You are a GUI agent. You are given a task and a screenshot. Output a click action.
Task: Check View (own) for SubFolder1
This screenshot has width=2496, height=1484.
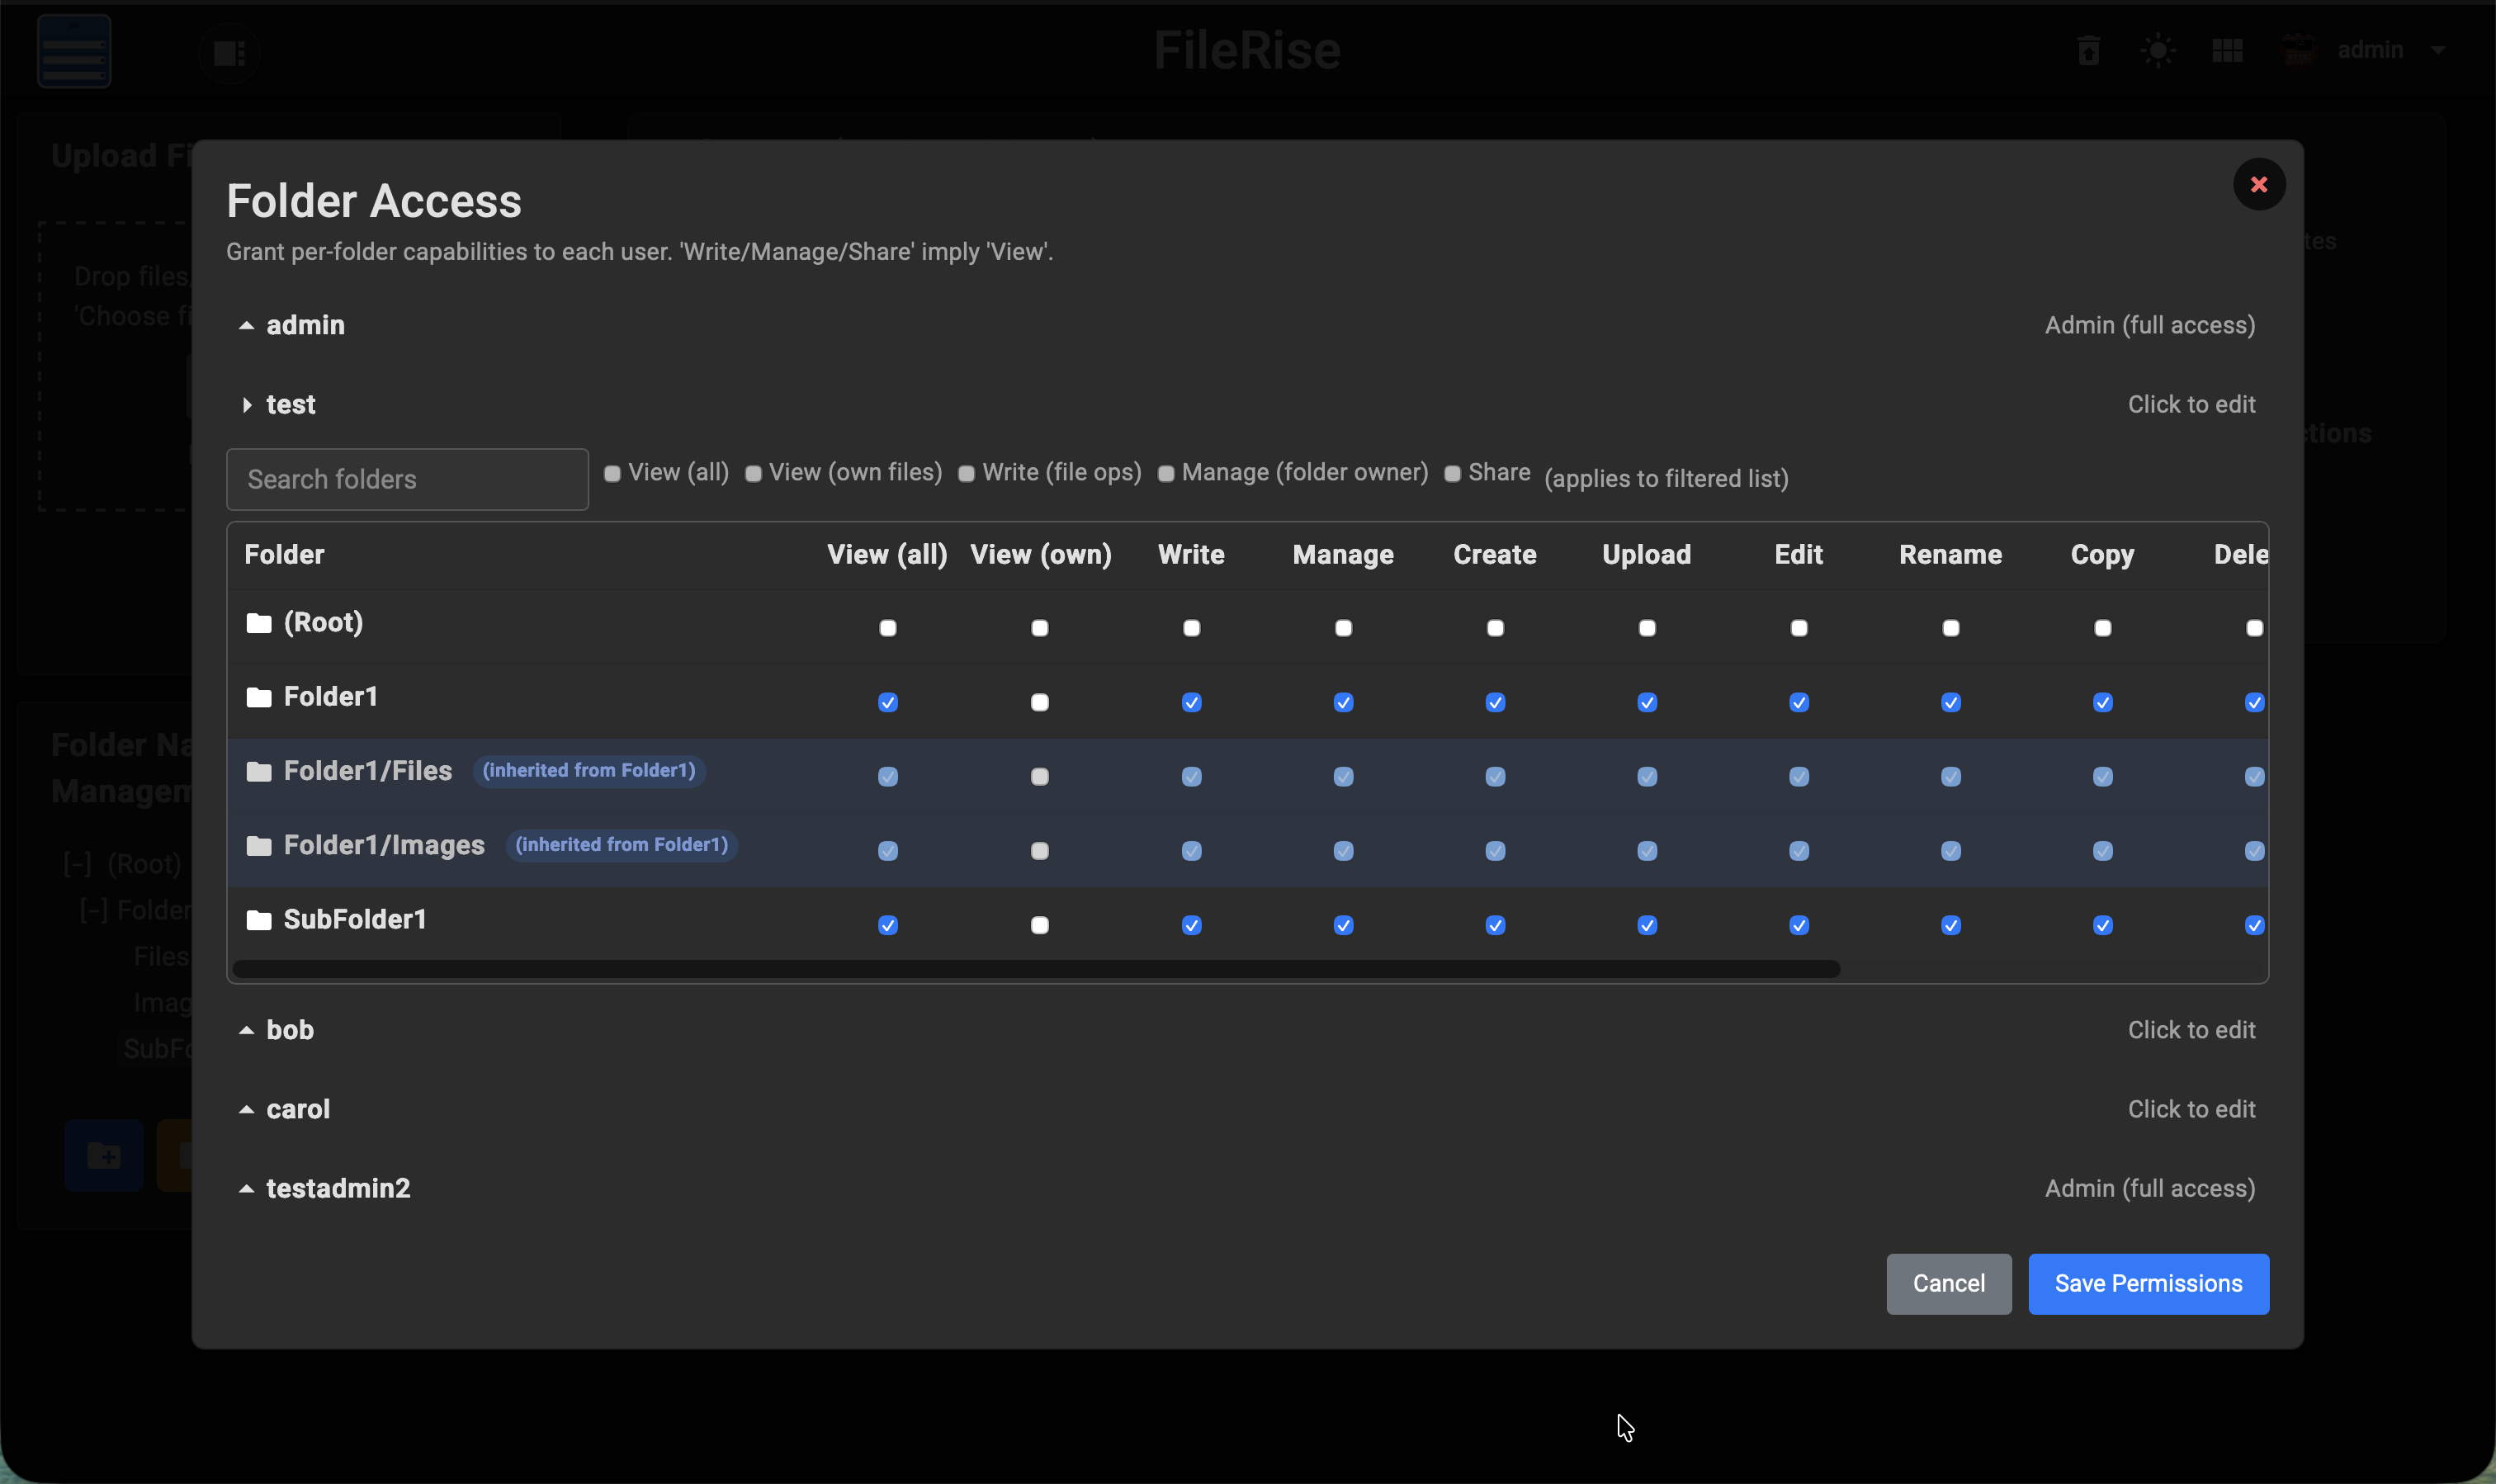[x=1039, y=925]
